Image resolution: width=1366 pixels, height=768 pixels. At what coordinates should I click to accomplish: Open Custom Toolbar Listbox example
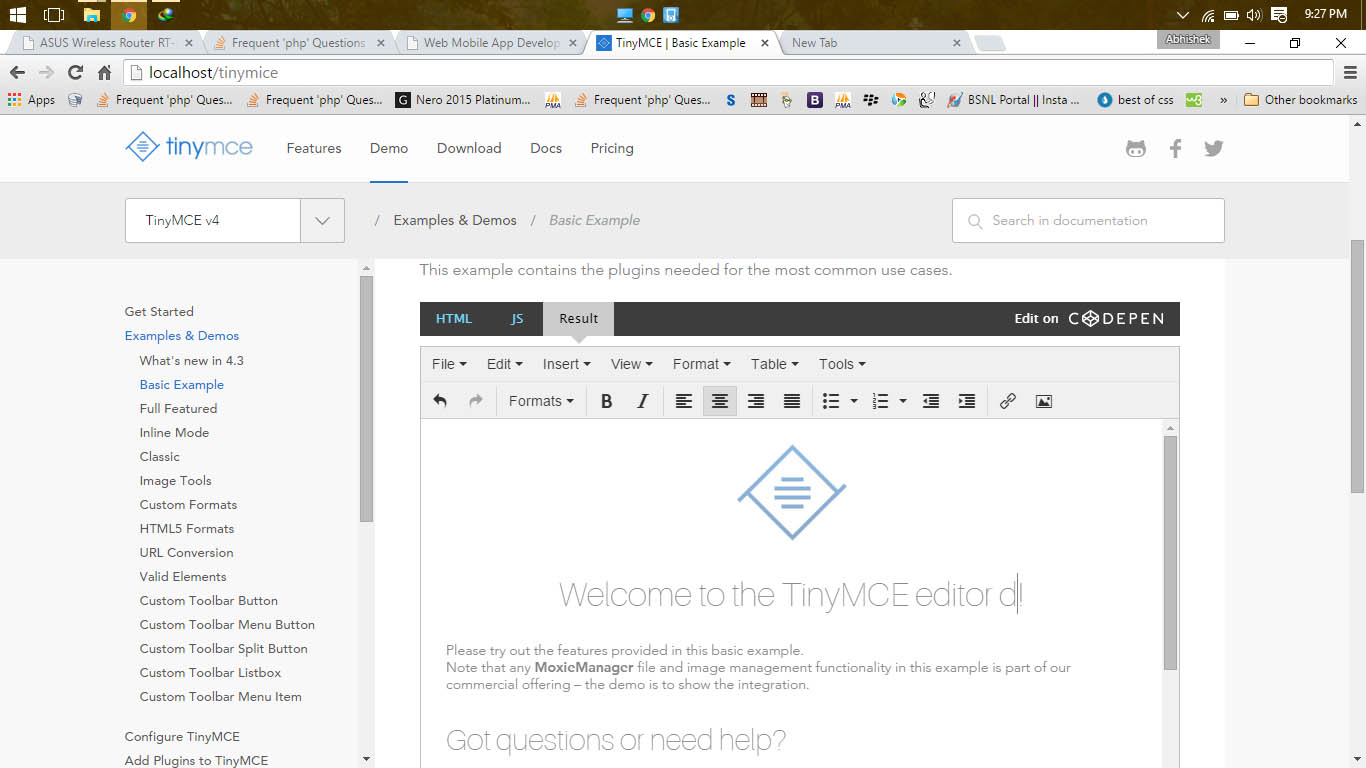(211, 672)
